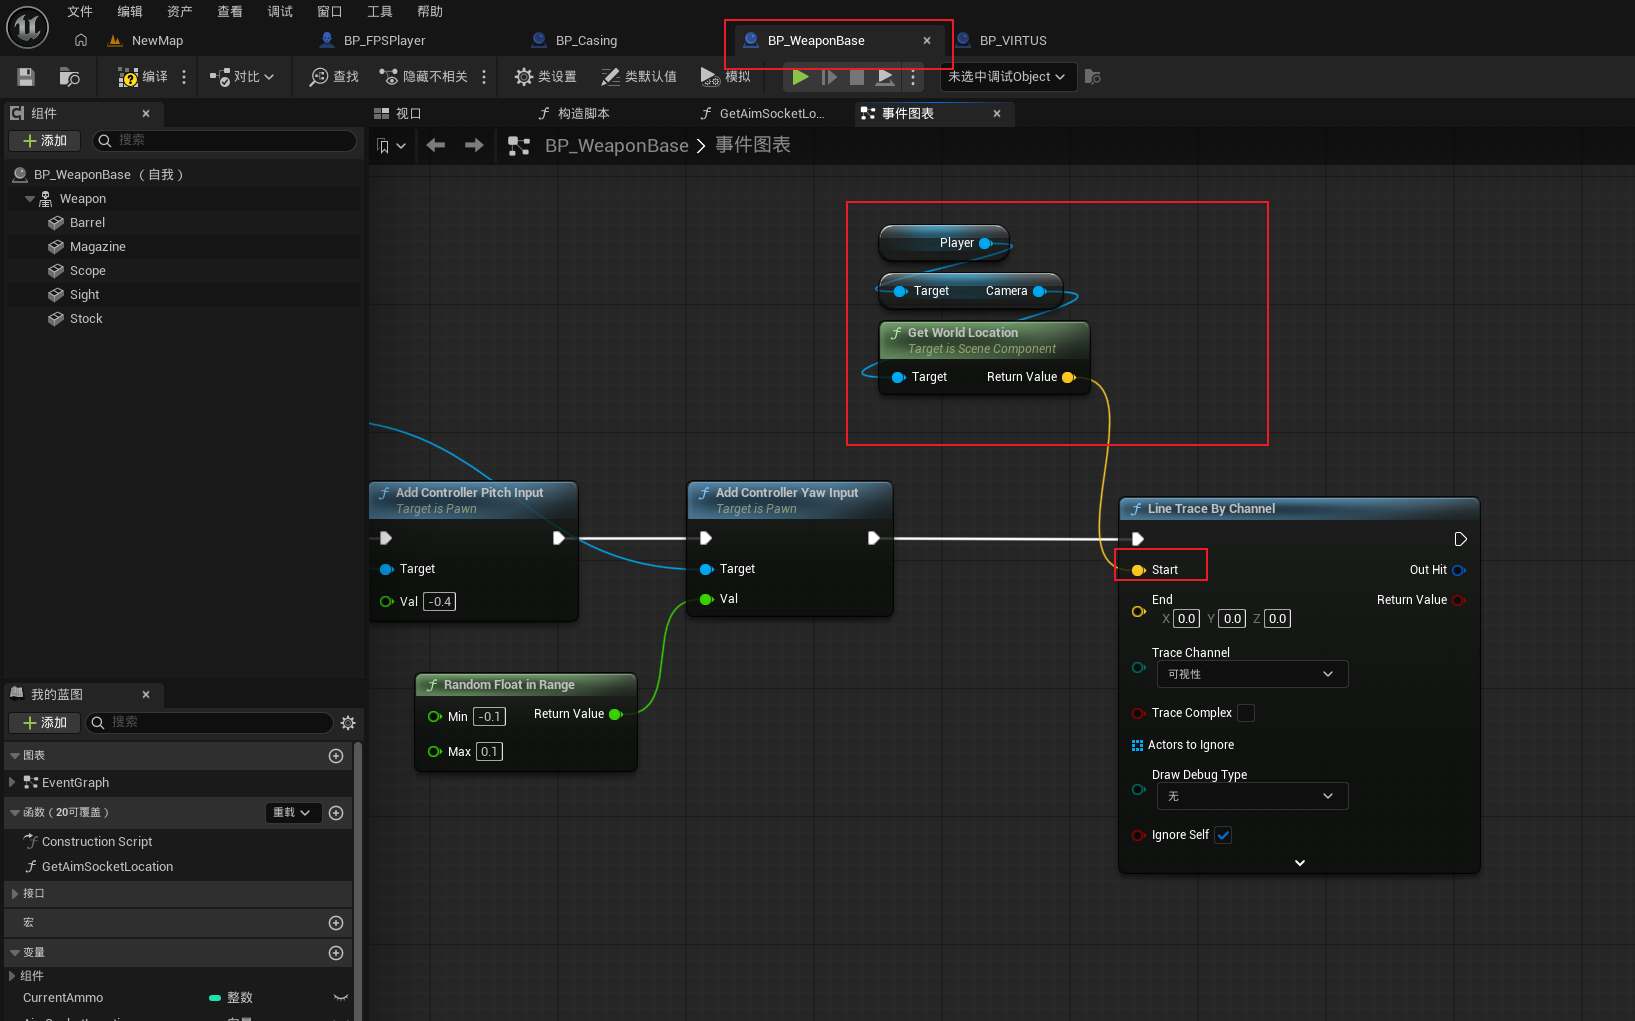Toggle Trace Complex checkbox

click(1246, 713)
